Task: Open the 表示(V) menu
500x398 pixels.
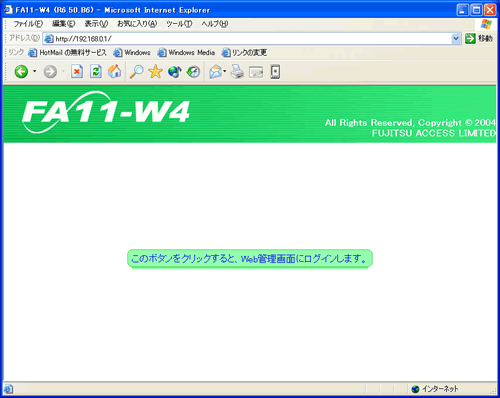Action: [x=96, y=24]
